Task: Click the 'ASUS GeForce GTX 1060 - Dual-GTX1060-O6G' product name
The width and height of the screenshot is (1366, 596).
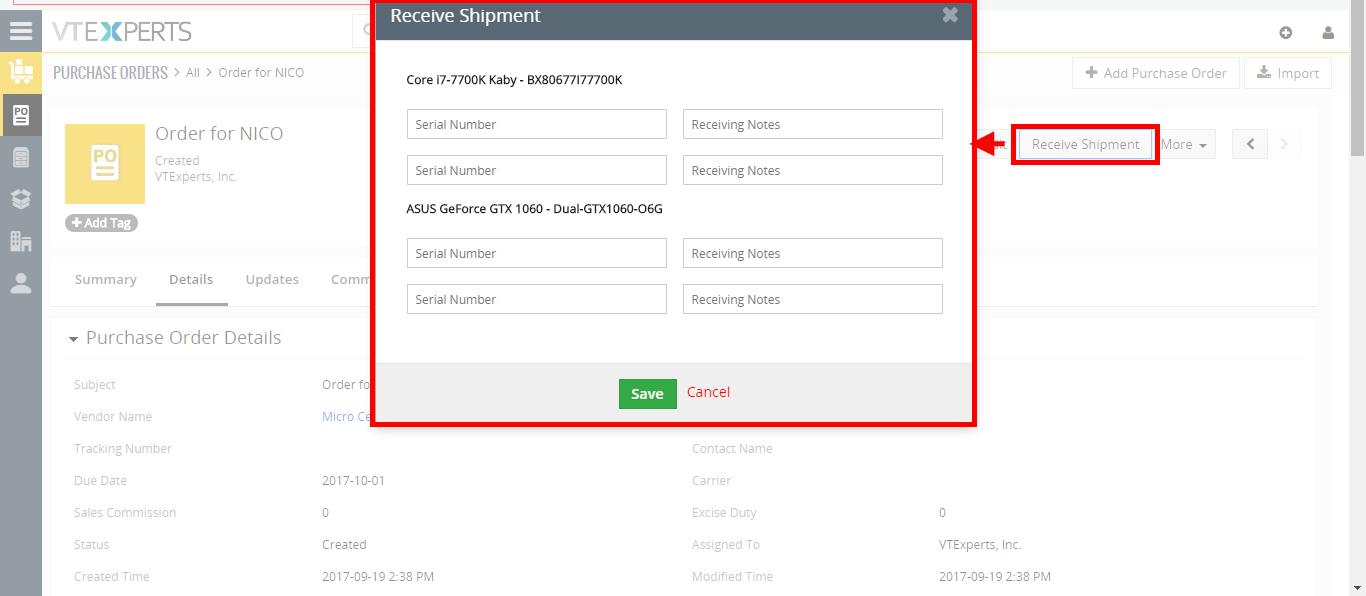Action: coord(535,209)
